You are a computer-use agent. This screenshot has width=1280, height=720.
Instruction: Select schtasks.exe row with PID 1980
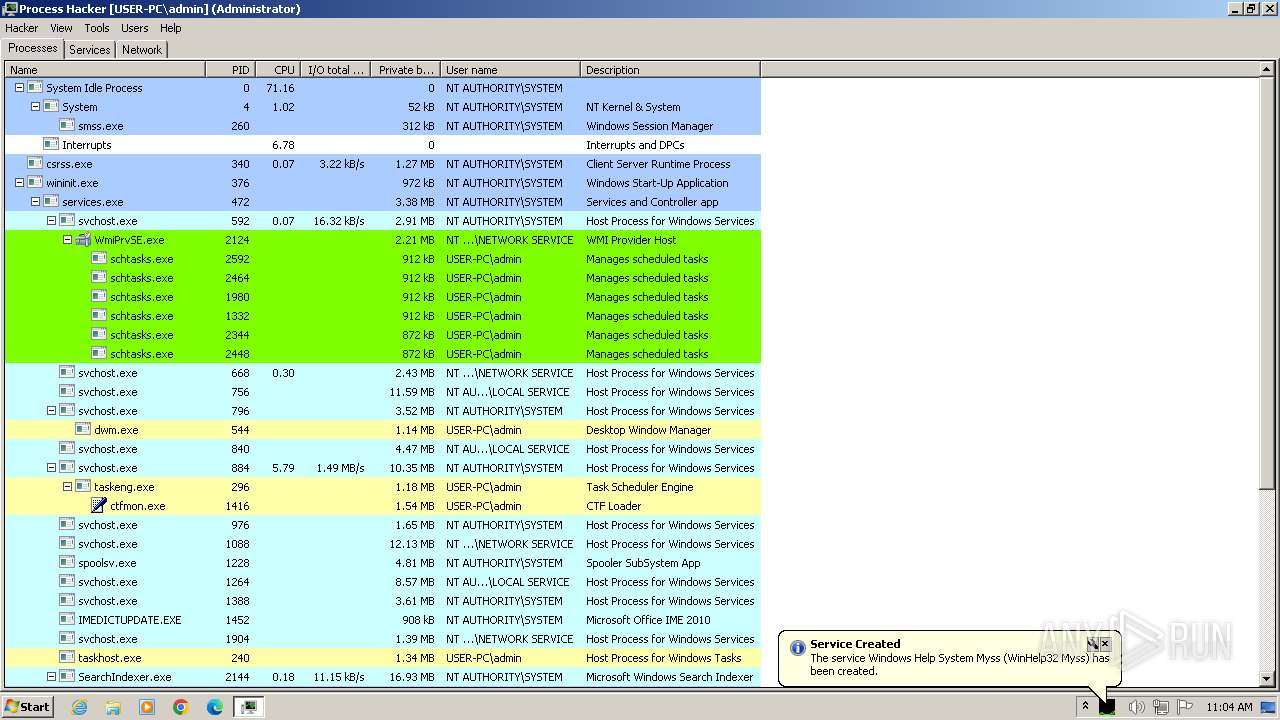(383, 297)
